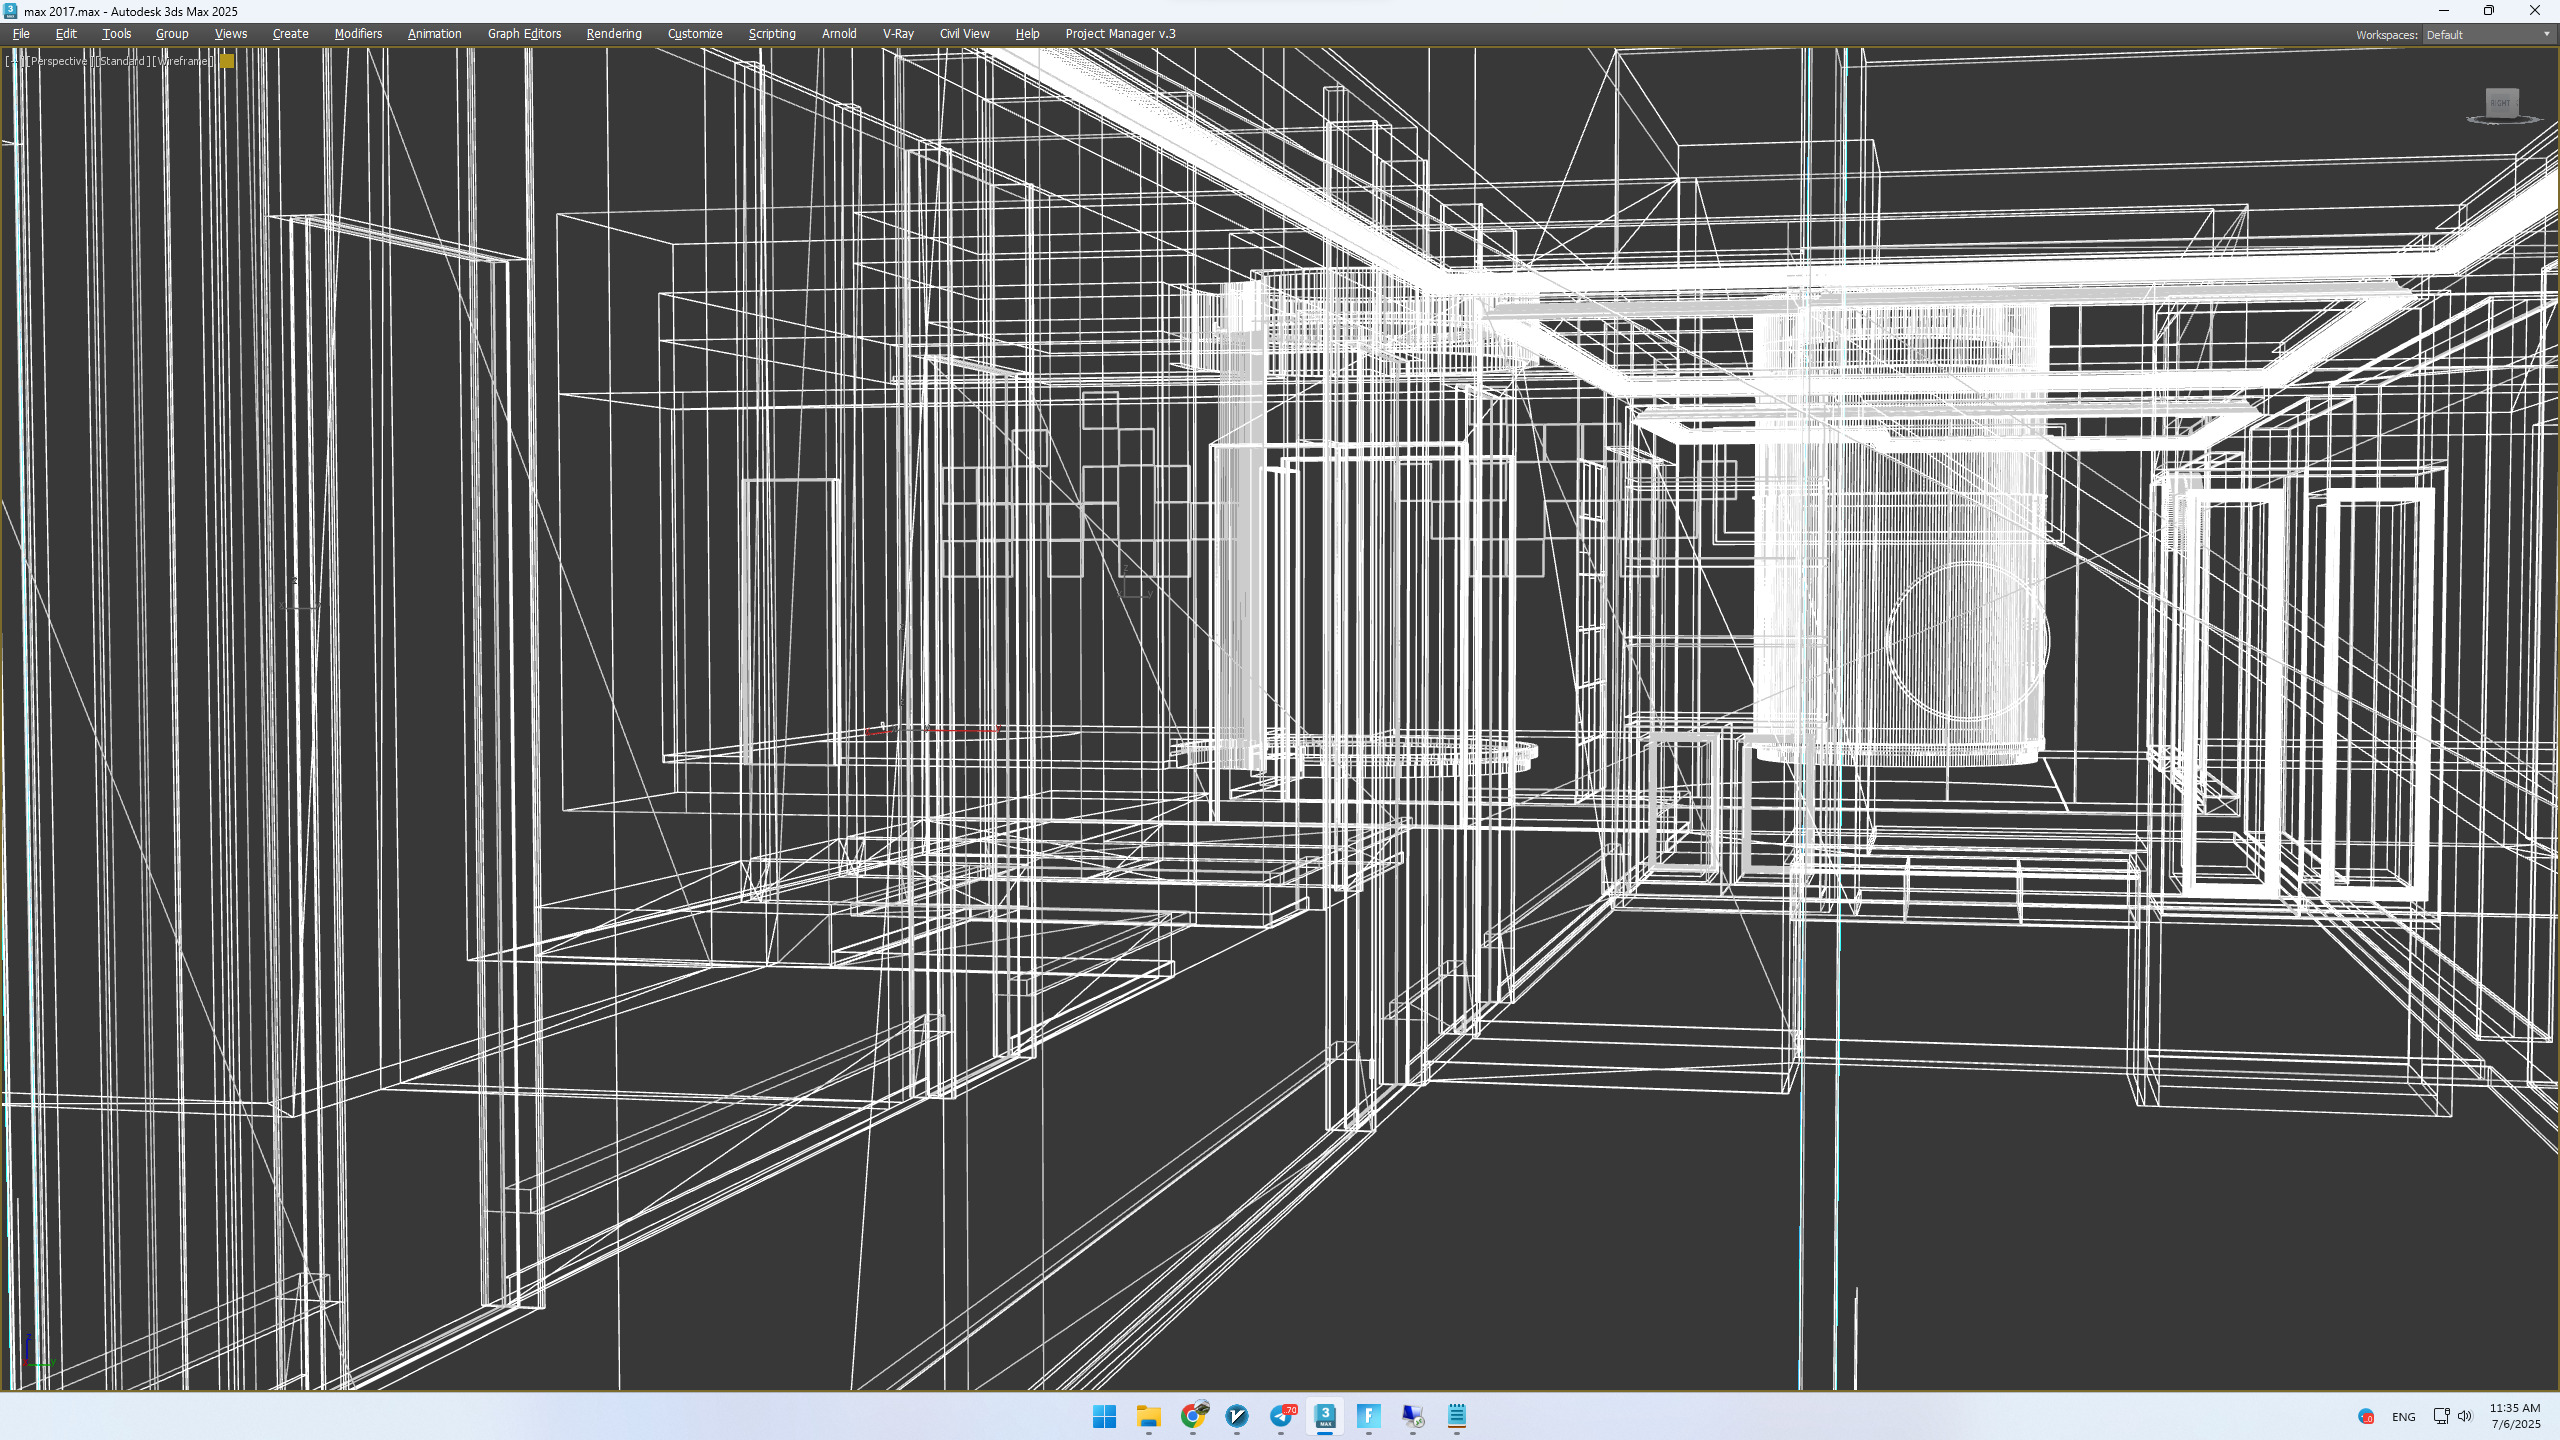Viewport: 2560px width, 1440px height.
Task: Open the Perspective viewport label menu
Action: tap(59, 61)
